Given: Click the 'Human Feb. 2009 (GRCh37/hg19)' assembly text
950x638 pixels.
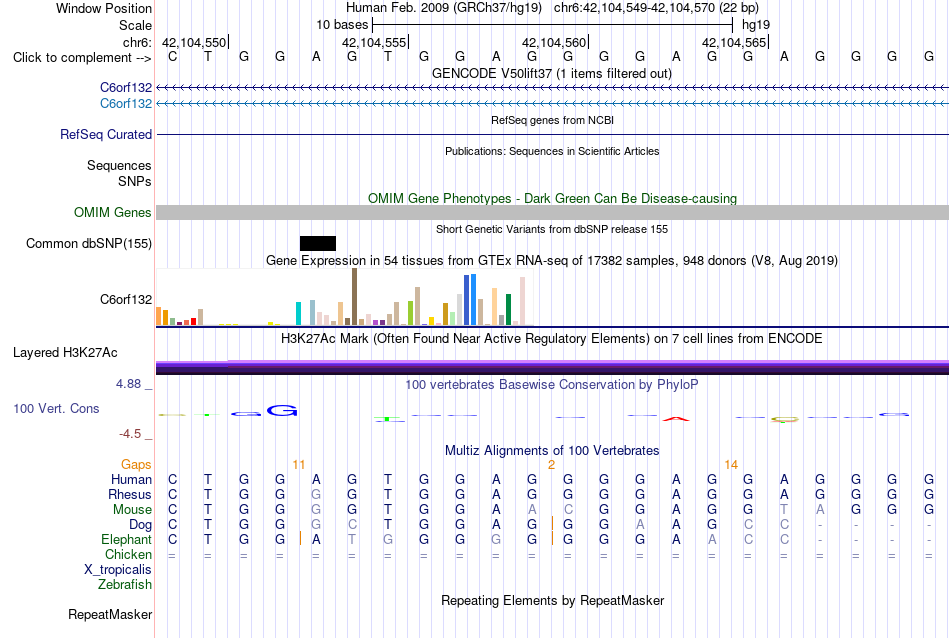Looking at the screenshot, I should pyautogui.click(x=444, y=8).
